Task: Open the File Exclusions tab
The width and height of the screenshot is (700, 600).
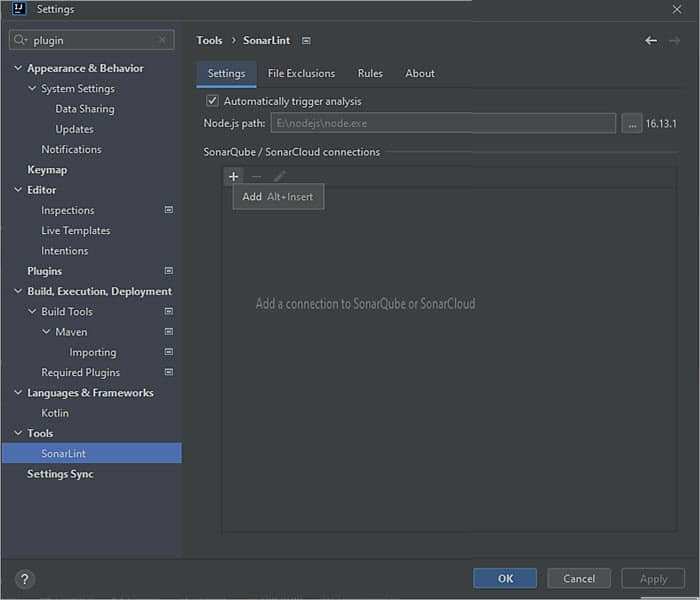Action: pos(301,74)
